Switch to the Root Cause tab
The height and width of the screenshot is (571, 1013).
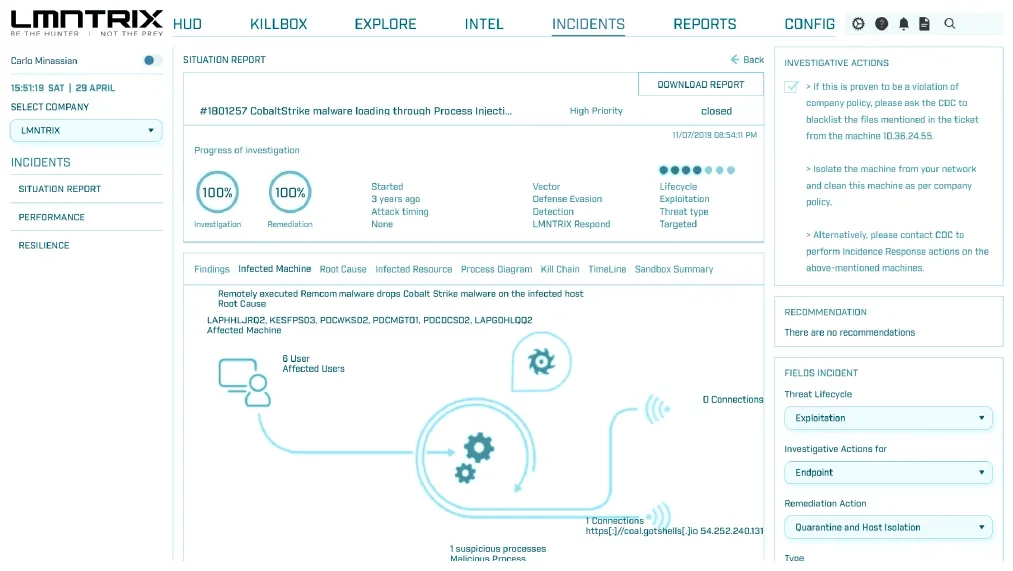[343, 269]
